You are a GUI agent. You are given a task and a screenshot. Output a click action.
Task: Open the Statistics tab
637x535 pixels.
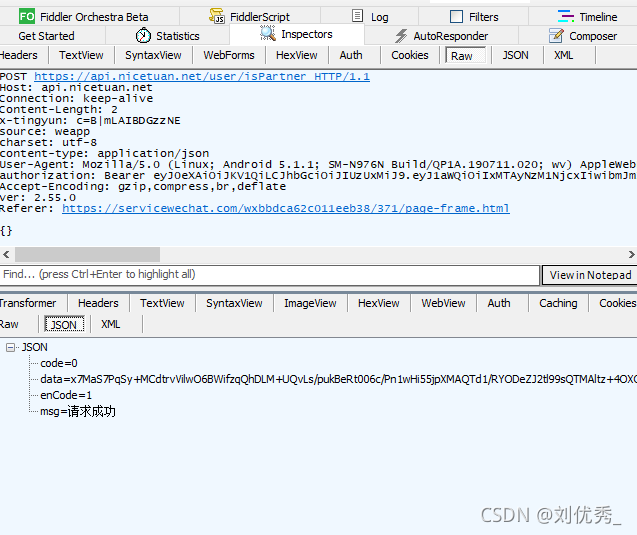(167, 36)
